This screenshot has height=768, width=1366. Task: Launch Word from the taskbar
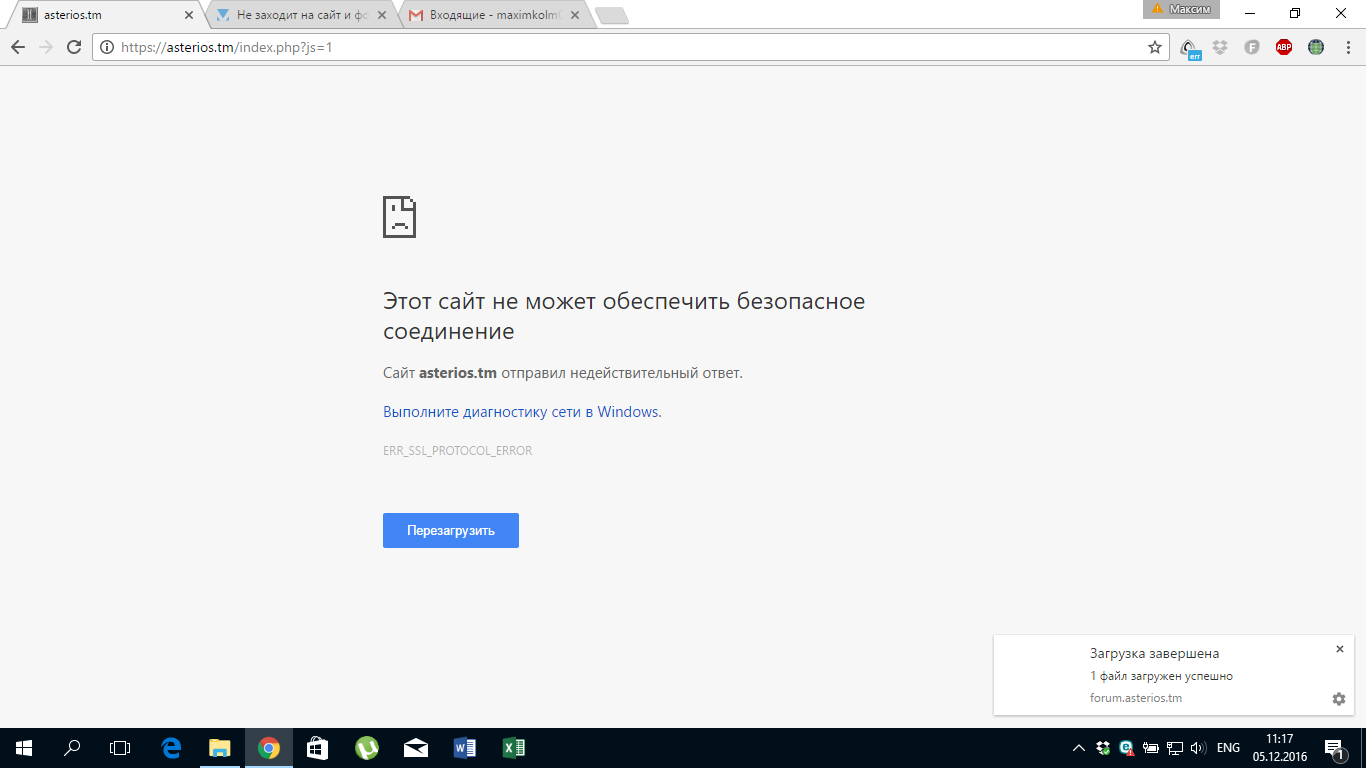[465, 747]
